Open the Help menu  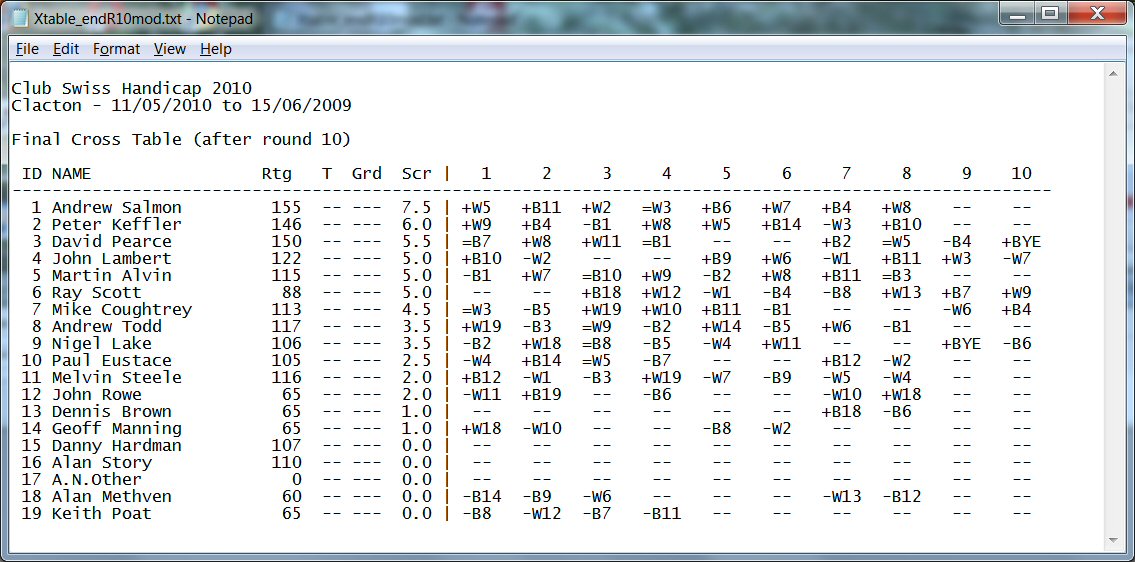click(216, 49)
